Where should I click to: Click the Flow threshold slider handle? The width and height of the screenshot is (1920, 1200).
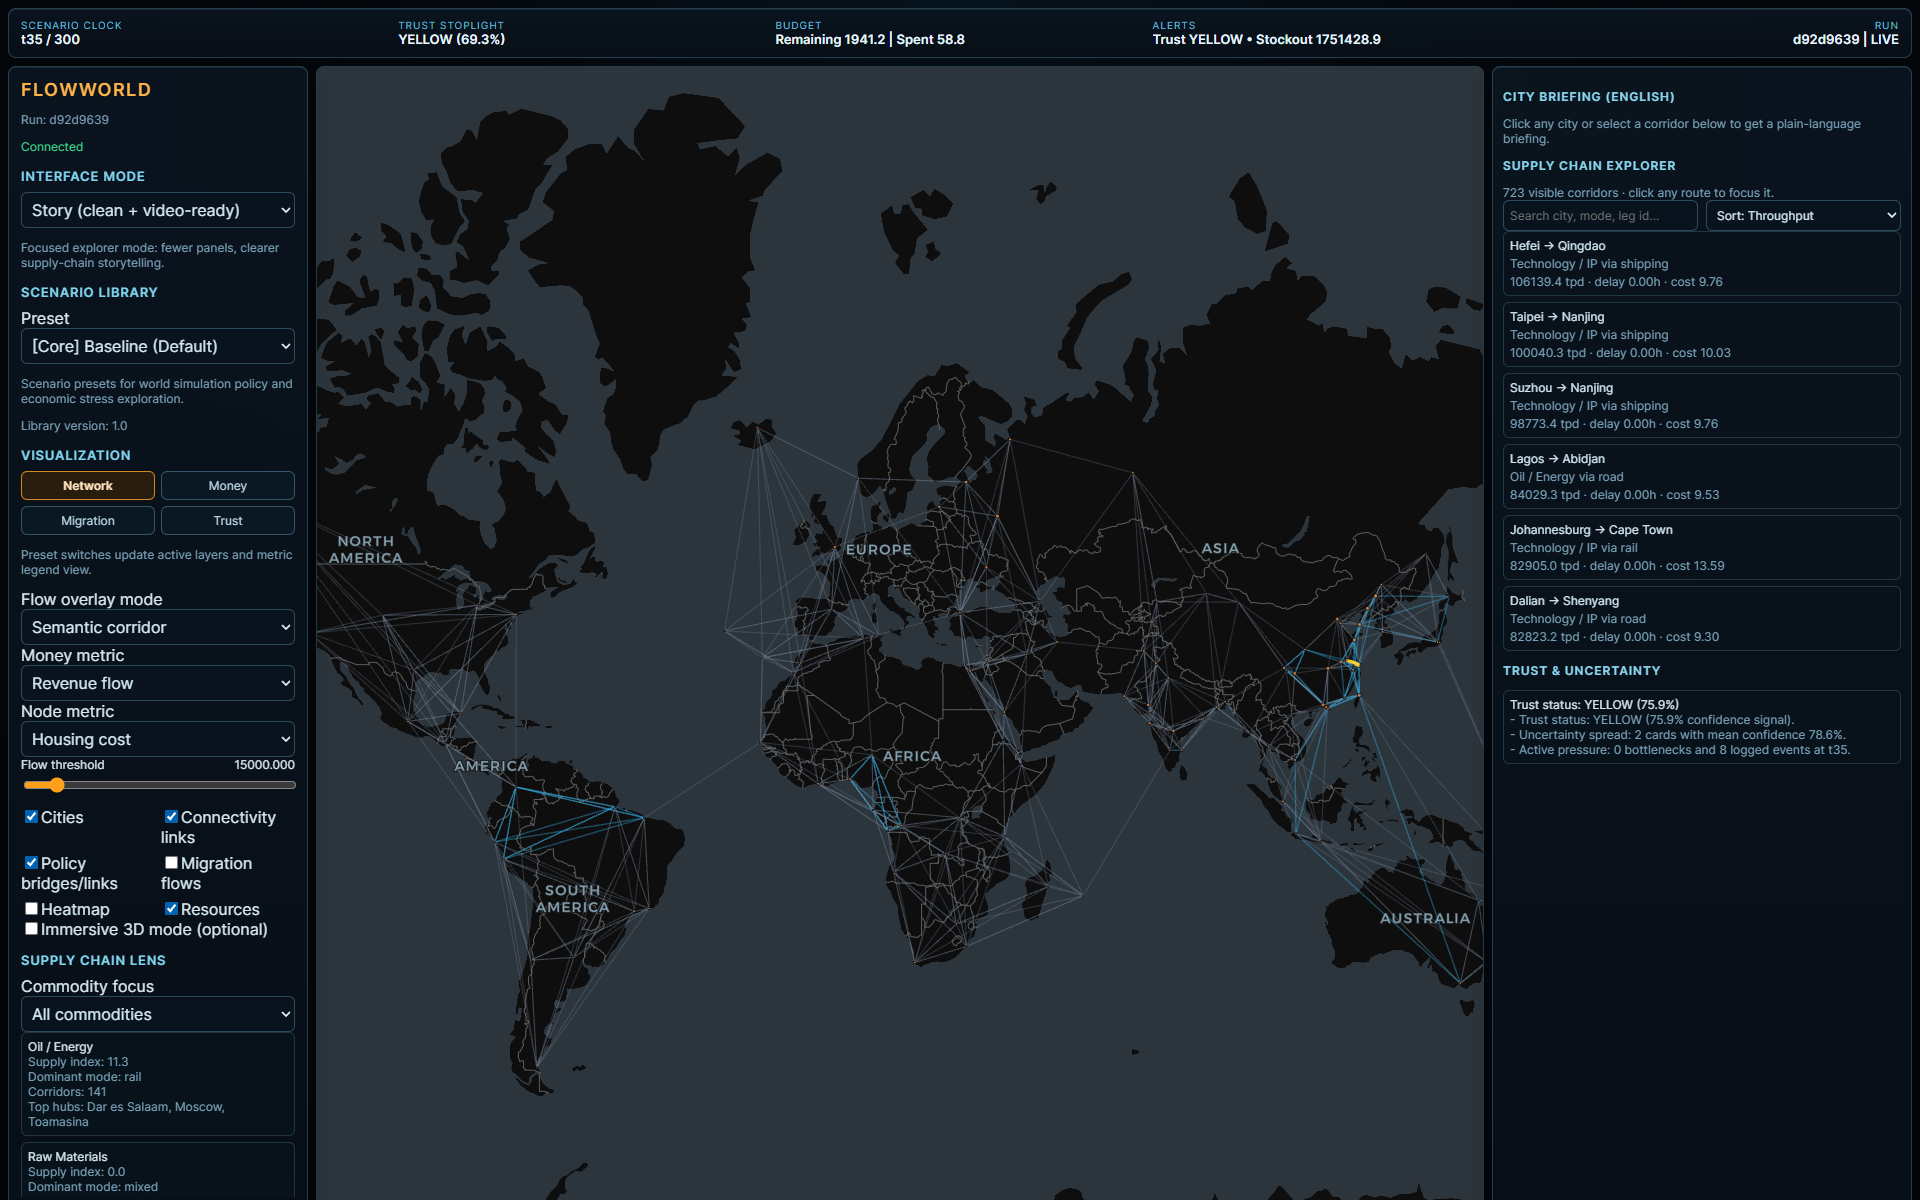click(x=57, y=785)
